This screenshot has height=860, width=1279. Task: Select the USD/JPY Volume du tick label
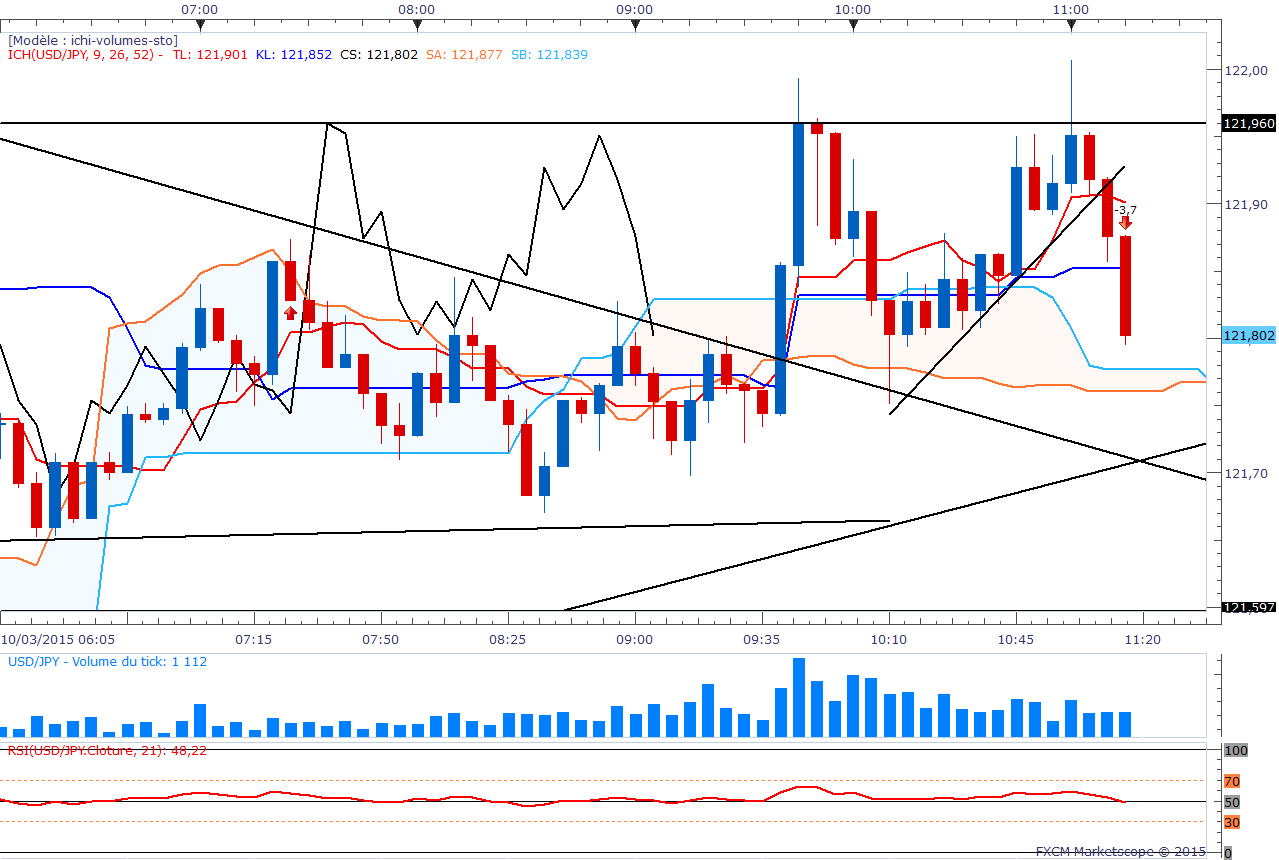108,661
